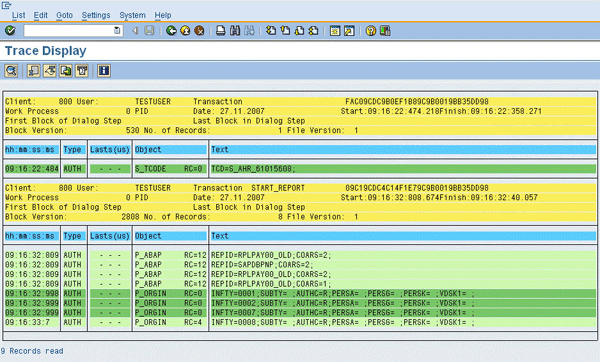The height and width of the screenshot is (362, 600).
Task: Click the second block's 'Type' column header
Action: click(x=74, y=236)
